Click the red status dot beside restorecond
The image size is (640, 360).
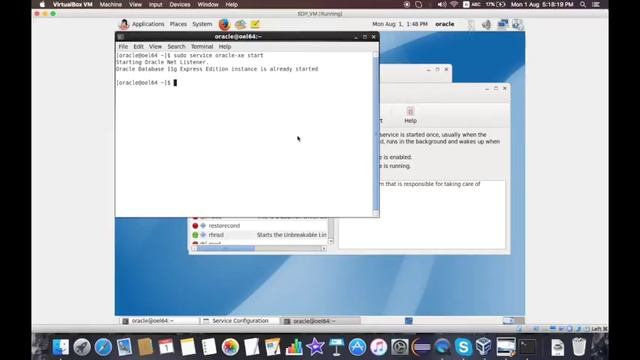tap(195, 226)
